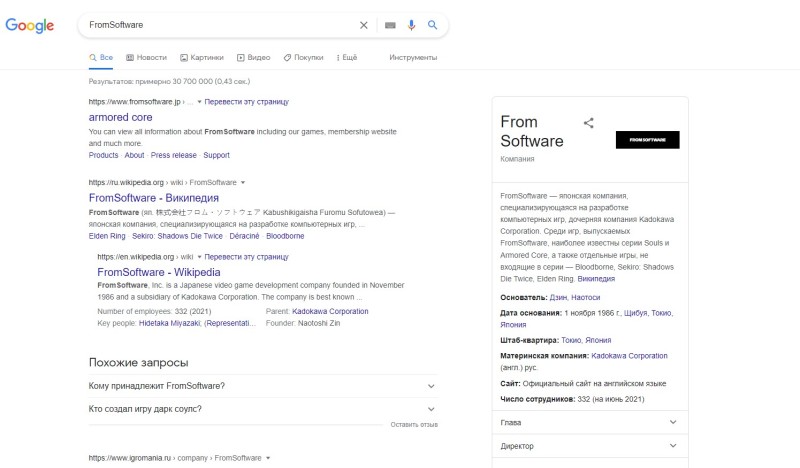Translate the fromsoftware.jp page
This screenshot has height=468, width=800.
click(x=246, y=102)
